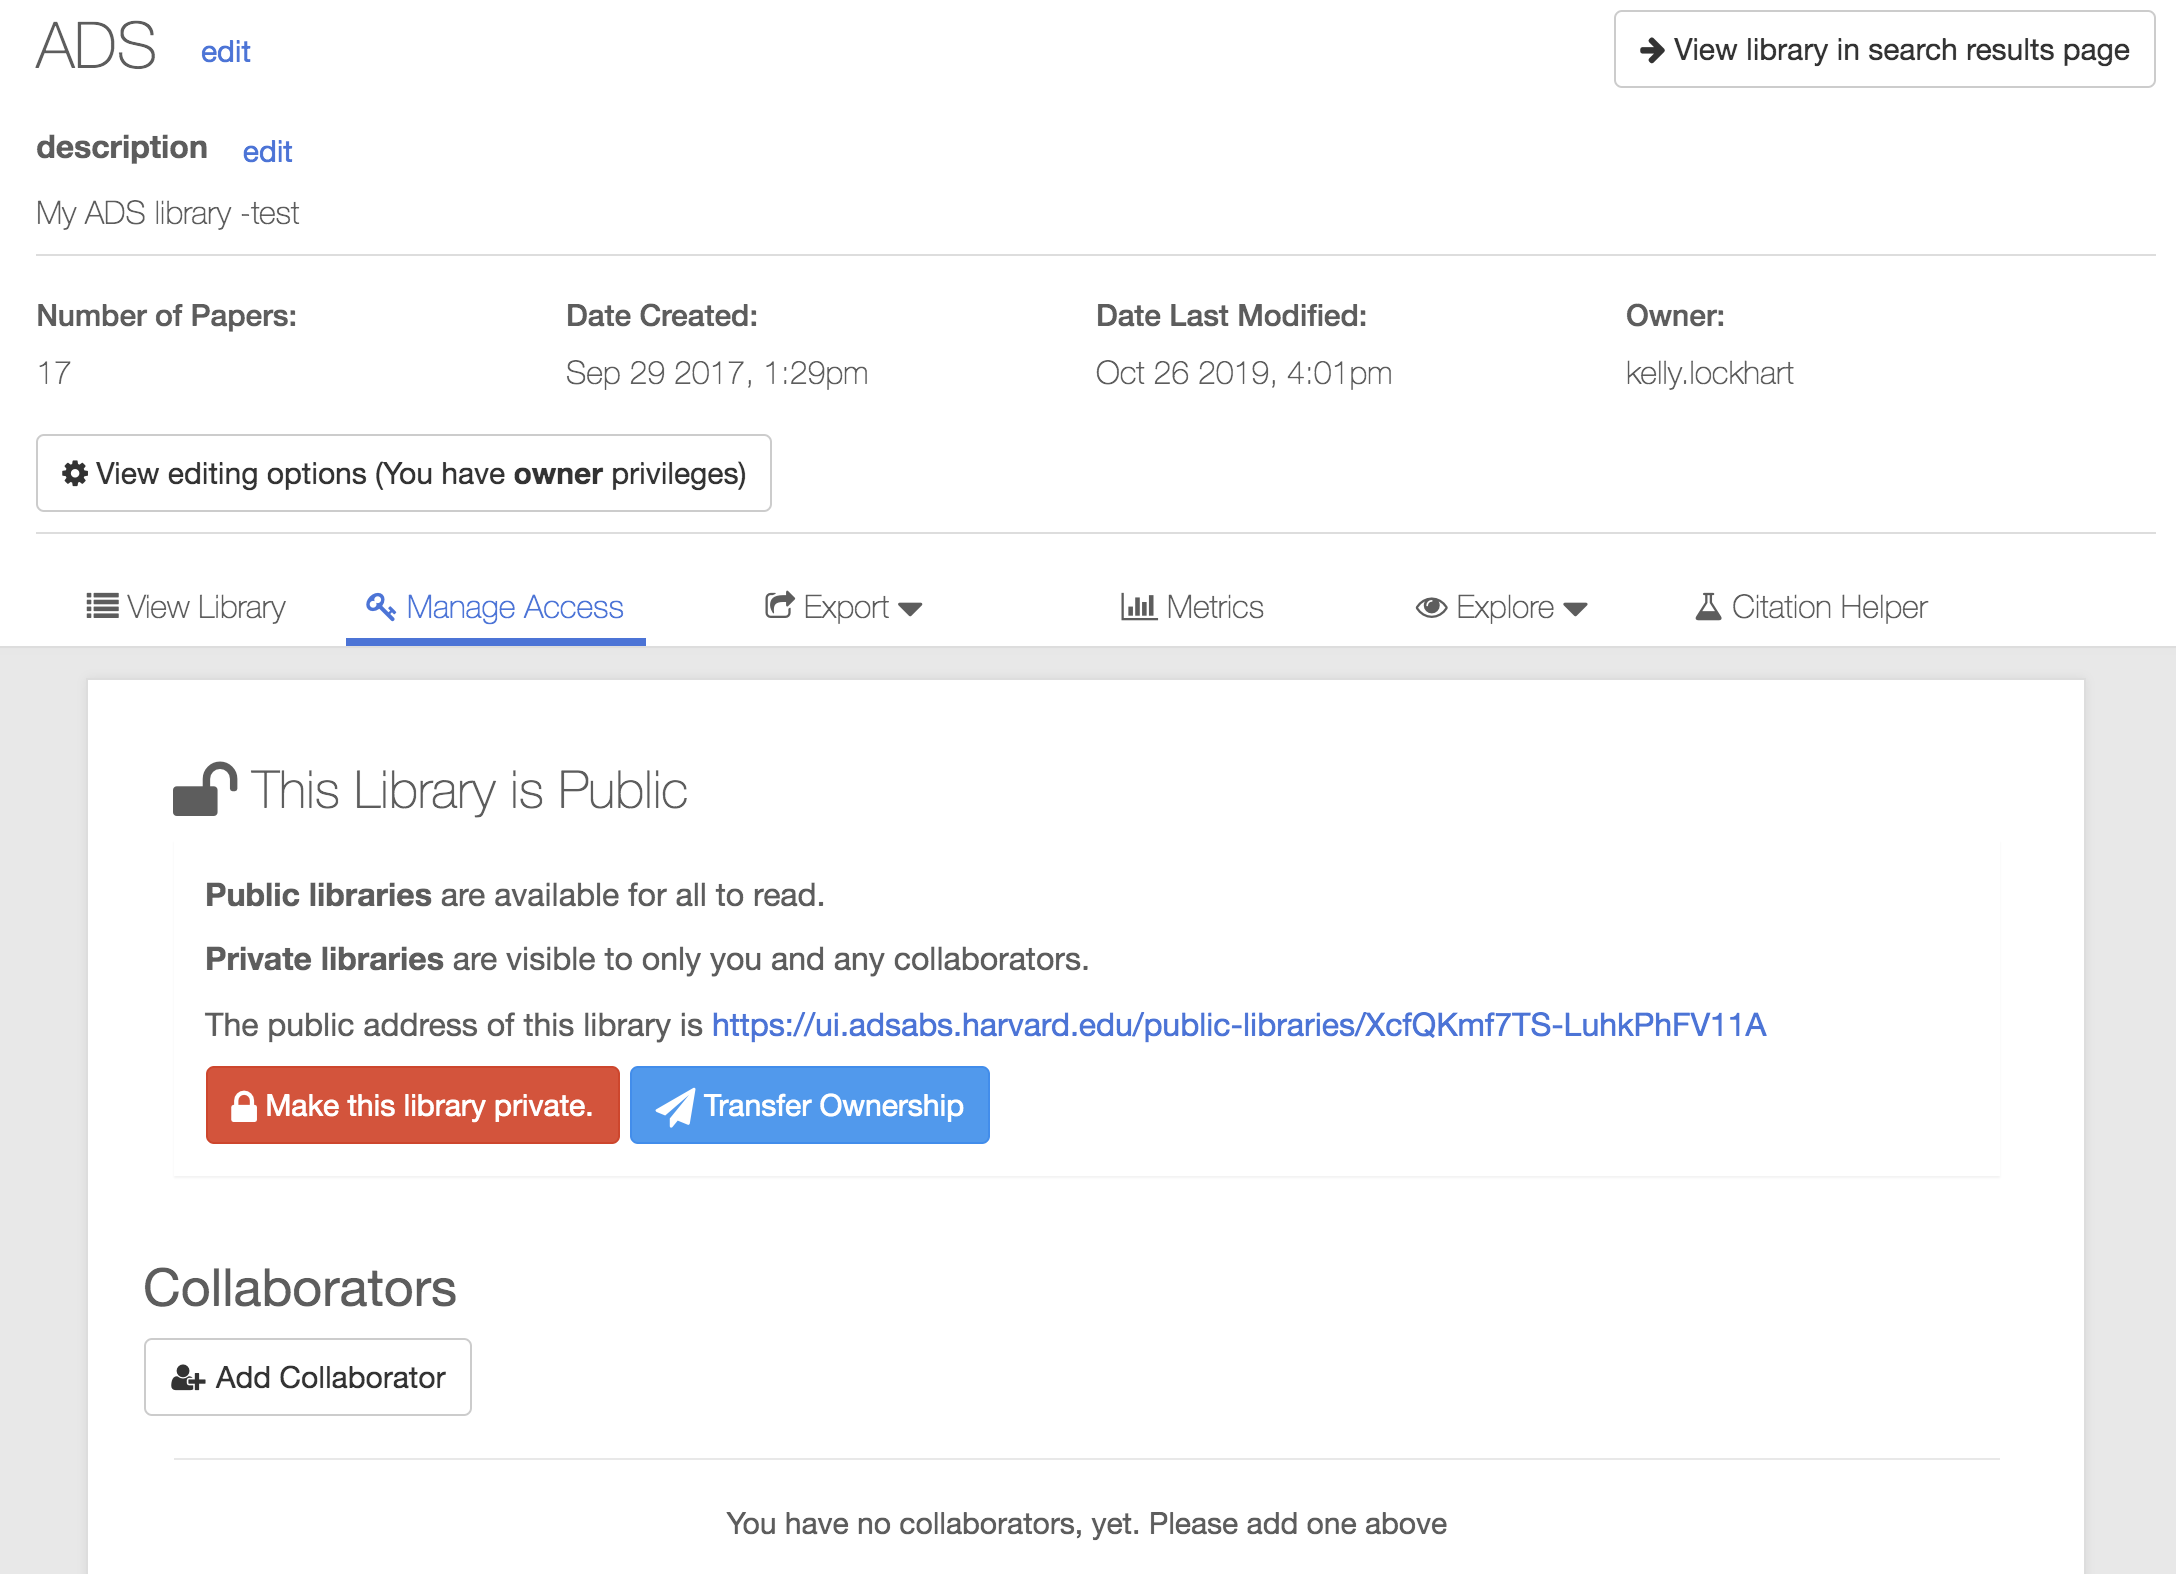
Task: Click the key icon beside Manage Access
Action: (380, 606)
